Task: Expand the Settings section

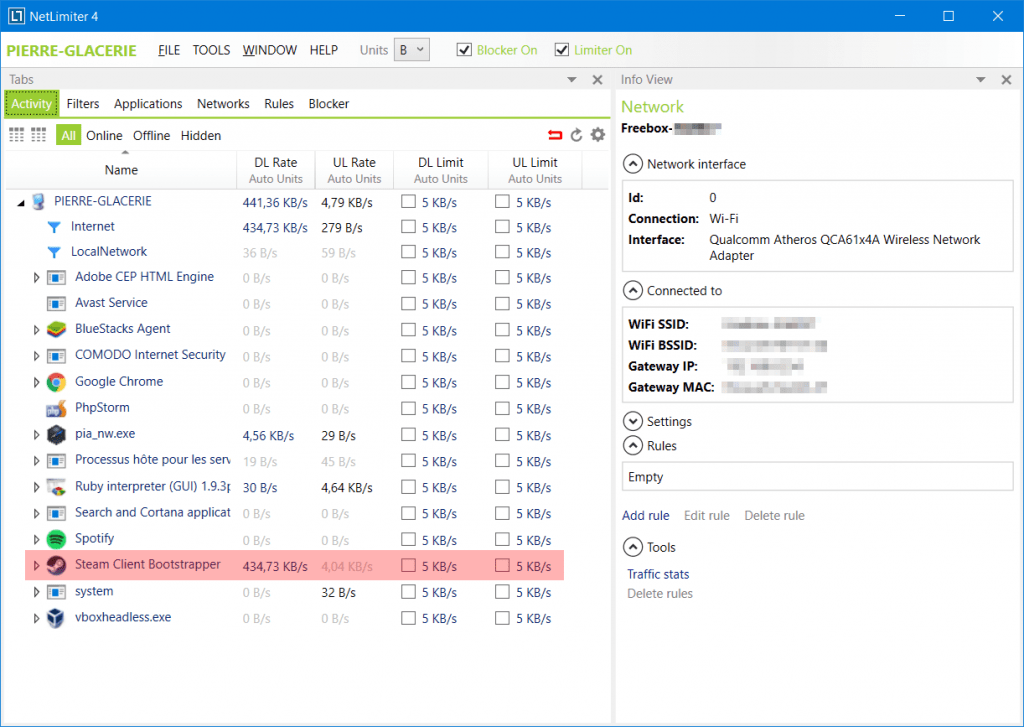Action: [632, 421]
